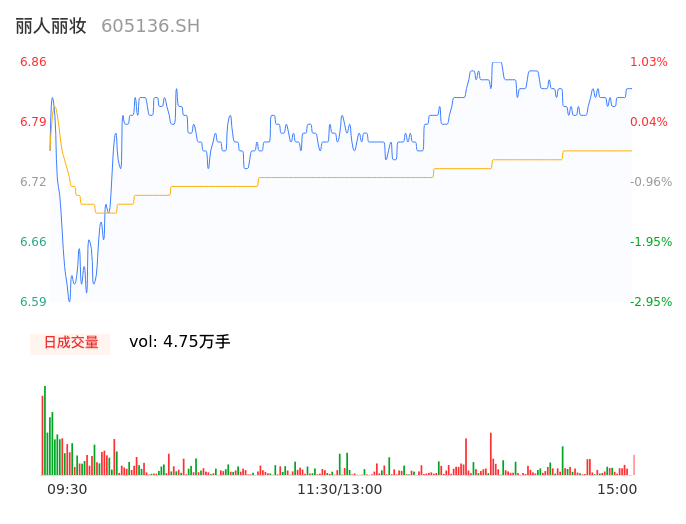Screen dimensions: 686x524
Task: Click the tall red afternoon volume bar
Action: pyautogui.click(x=491, y=454)
